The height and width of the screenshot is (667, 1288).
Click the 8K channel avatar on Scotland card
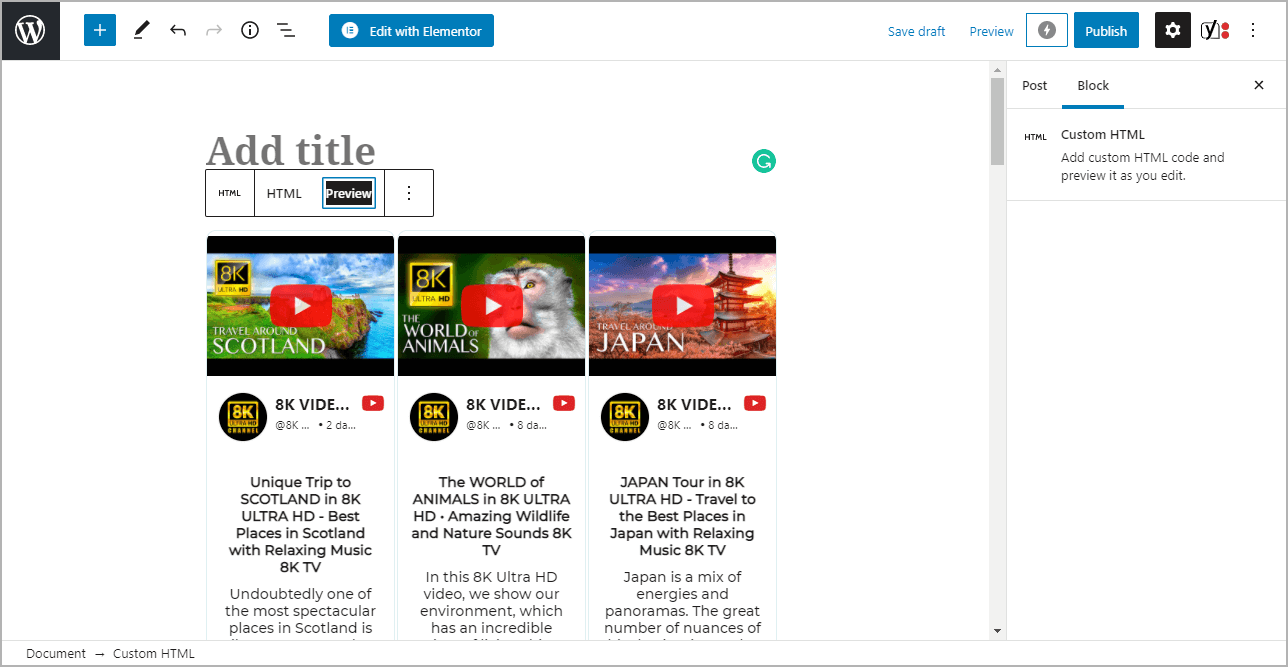(243, 416)
